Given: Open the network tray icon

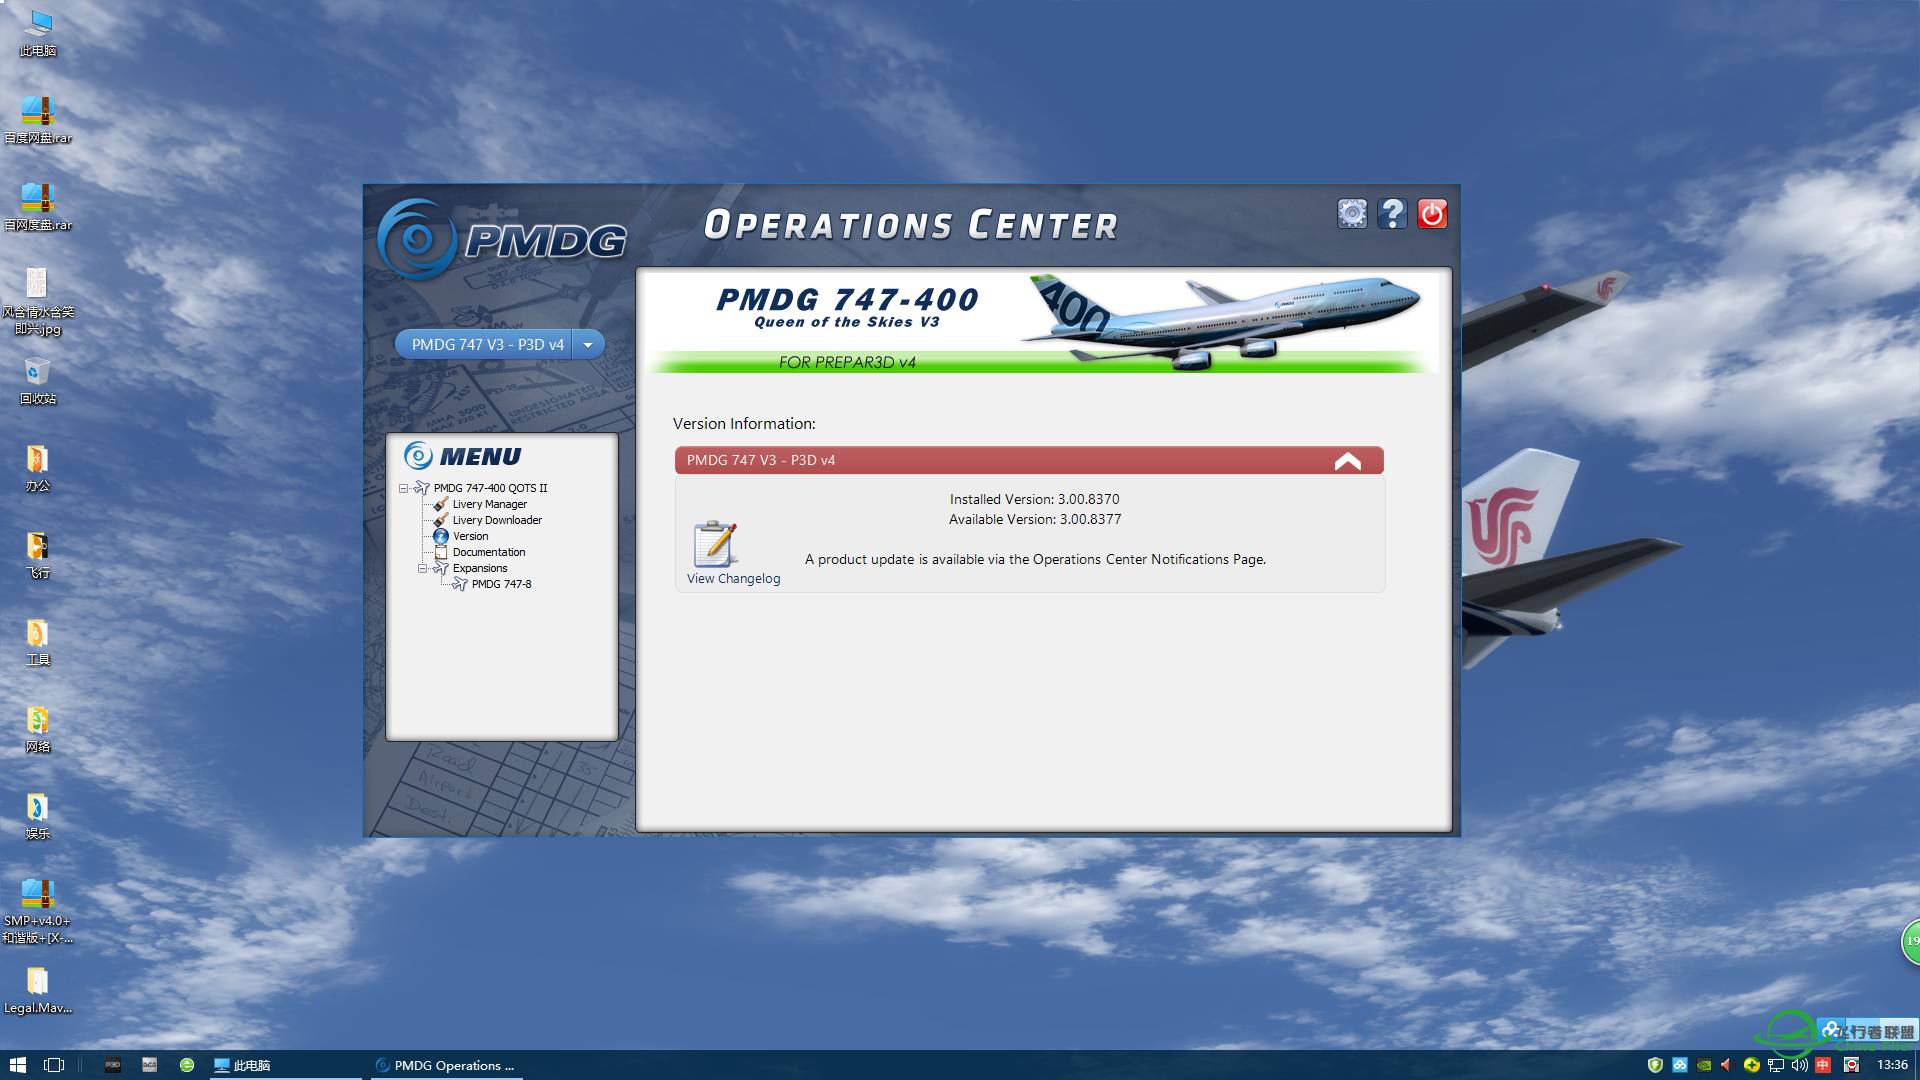Looking at the screenshot, I should tap(1775, 1065).
